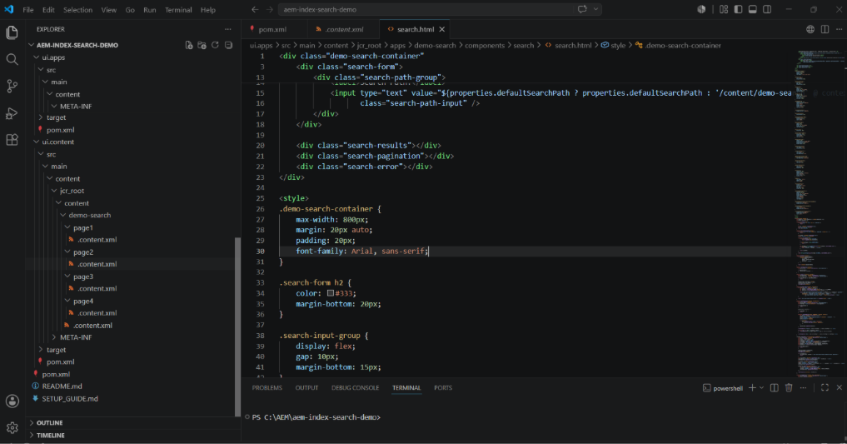Create a new folder in the explorer
This screenshot has height=444, width=847.
202,45
